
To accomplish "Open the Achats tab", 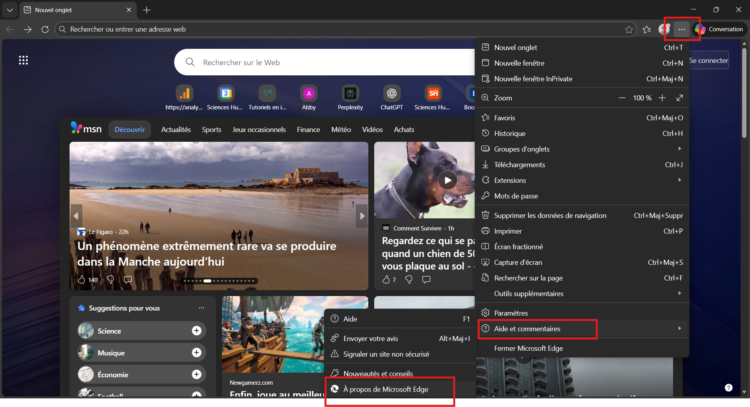I will pos(404,130).
